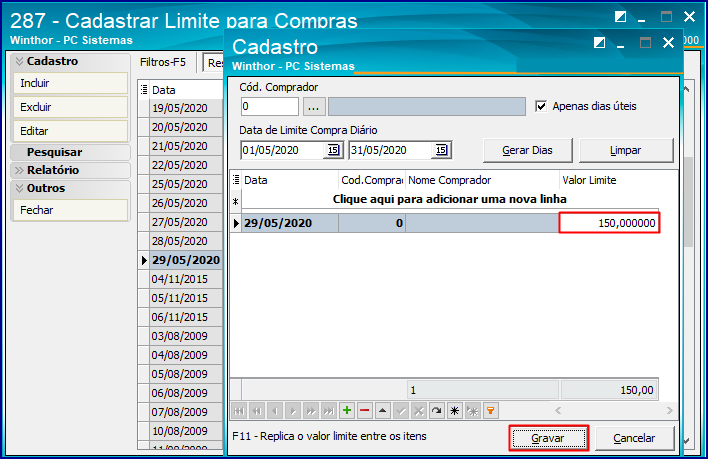Click the Cadastro grid column chooser icon
This screenshot has width=708, height=459.
pyautogui.click(x=236, y=180)
